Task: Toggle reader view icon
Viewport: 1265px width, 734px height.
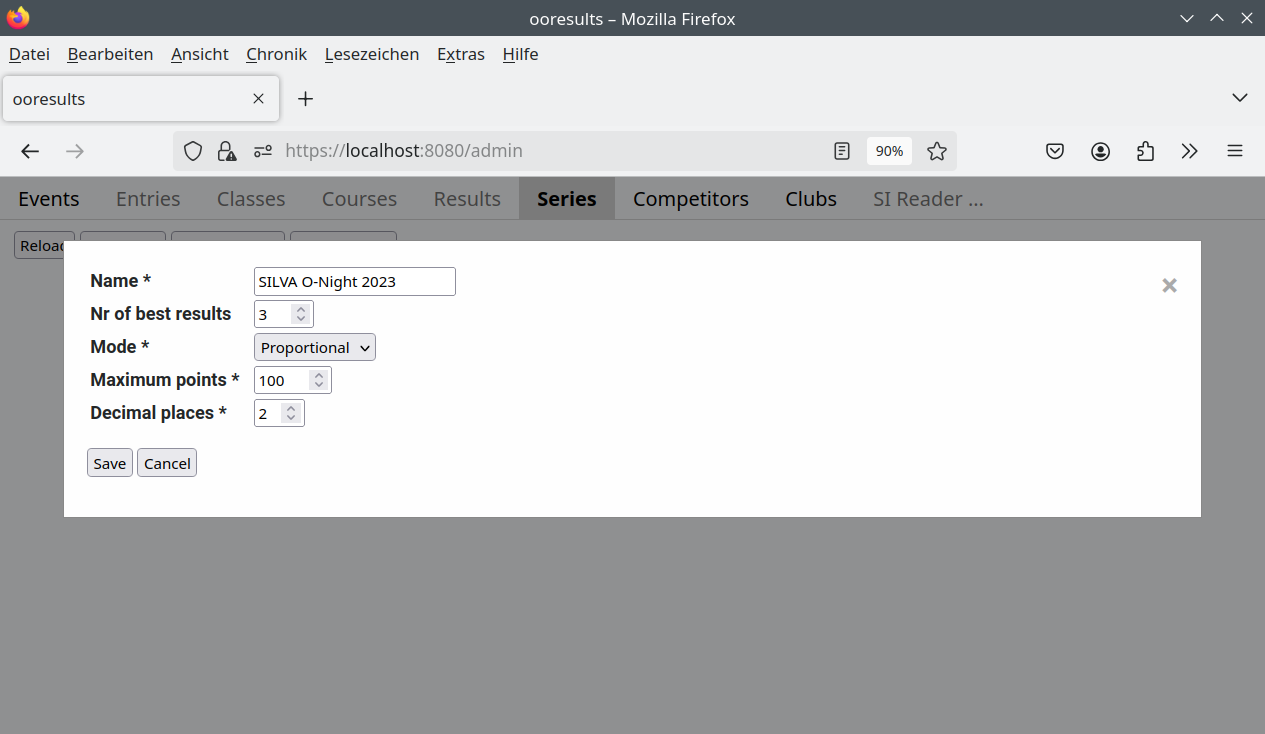Action: coord(842,151)
